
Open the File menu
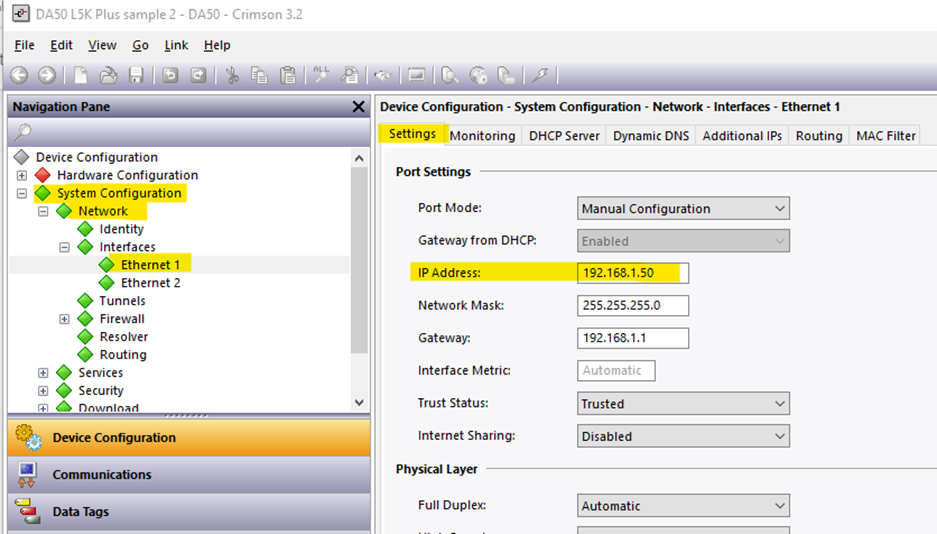click(25, 45)
